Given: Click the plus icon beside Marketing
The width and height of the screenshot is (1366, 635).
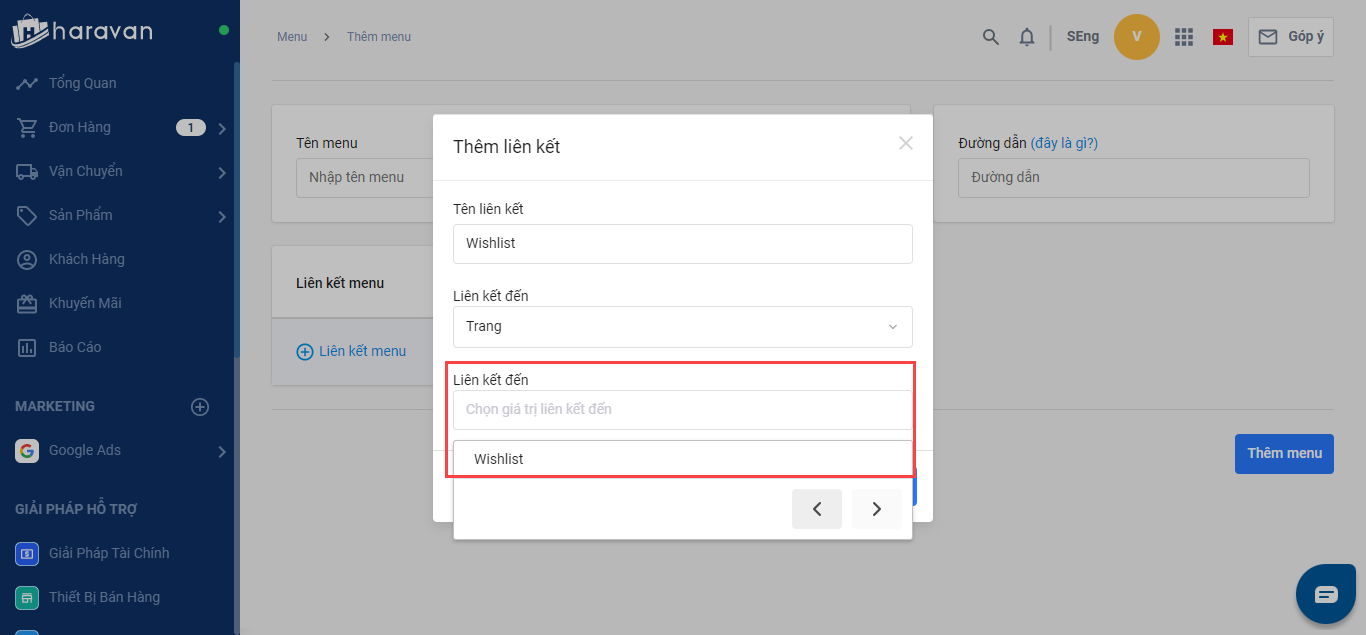Looking at the screenshot, I should coord(200,407).
